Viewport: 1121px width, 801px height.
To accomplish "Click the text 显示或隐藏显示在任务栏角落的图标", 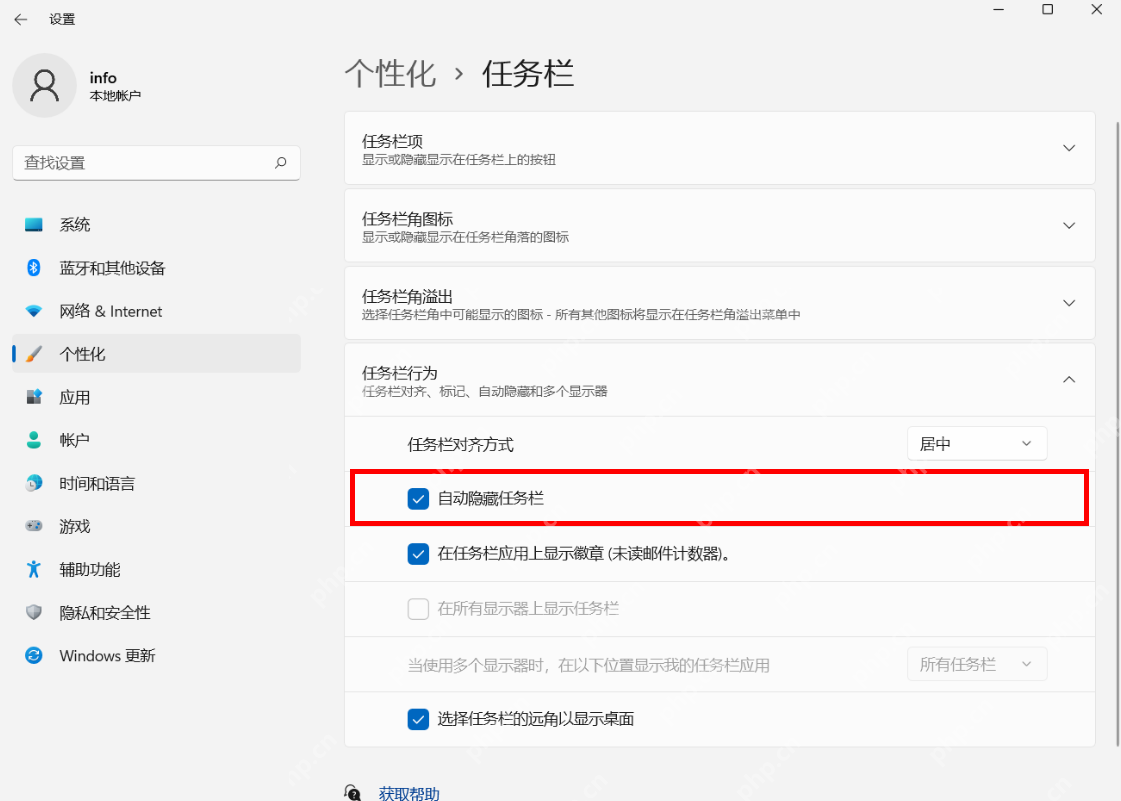I will click(x=465, y=237).
